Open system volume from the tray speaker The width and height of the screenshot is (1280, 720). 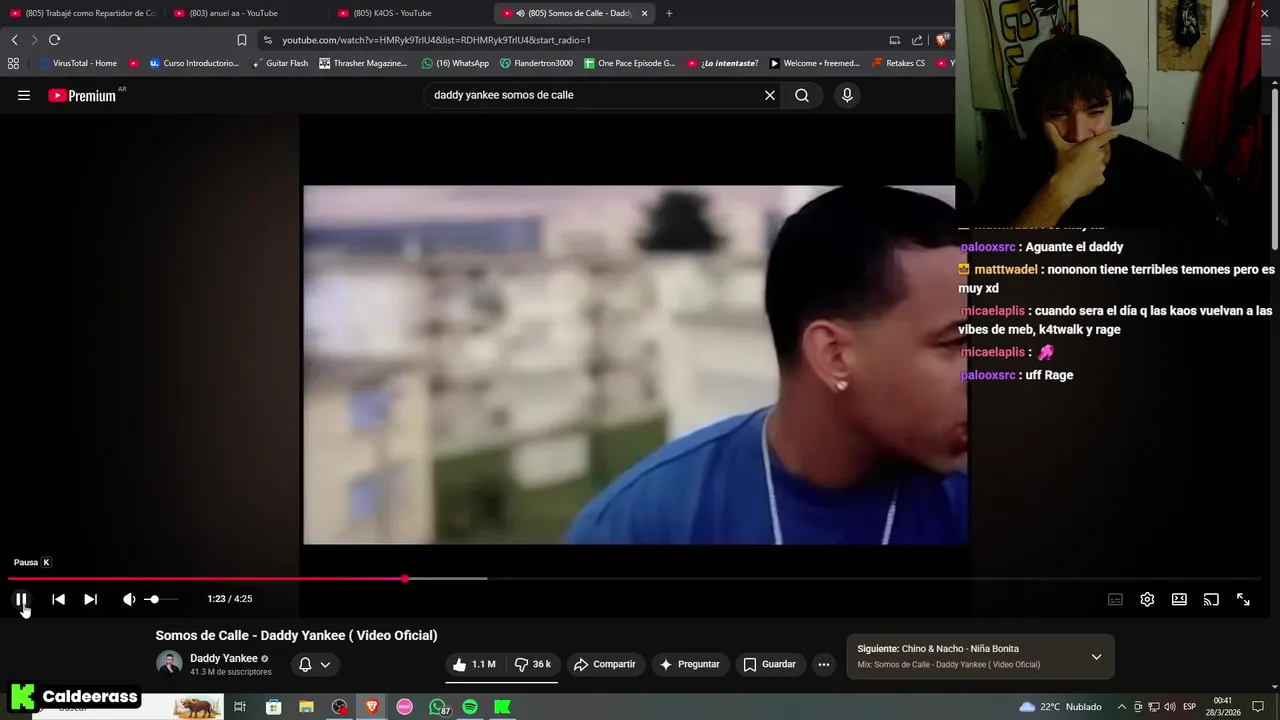click(x=1169, y=707)
